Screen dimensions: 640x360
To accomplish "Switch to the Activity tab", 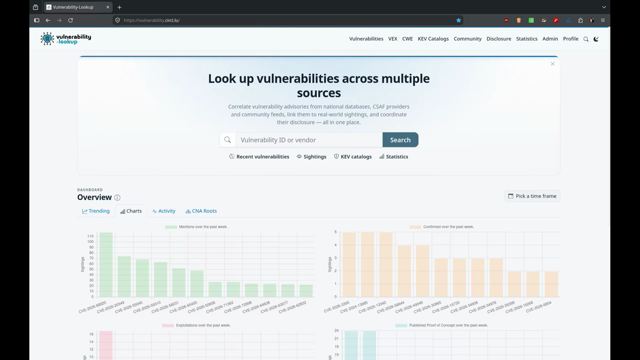I will (163, 211).
